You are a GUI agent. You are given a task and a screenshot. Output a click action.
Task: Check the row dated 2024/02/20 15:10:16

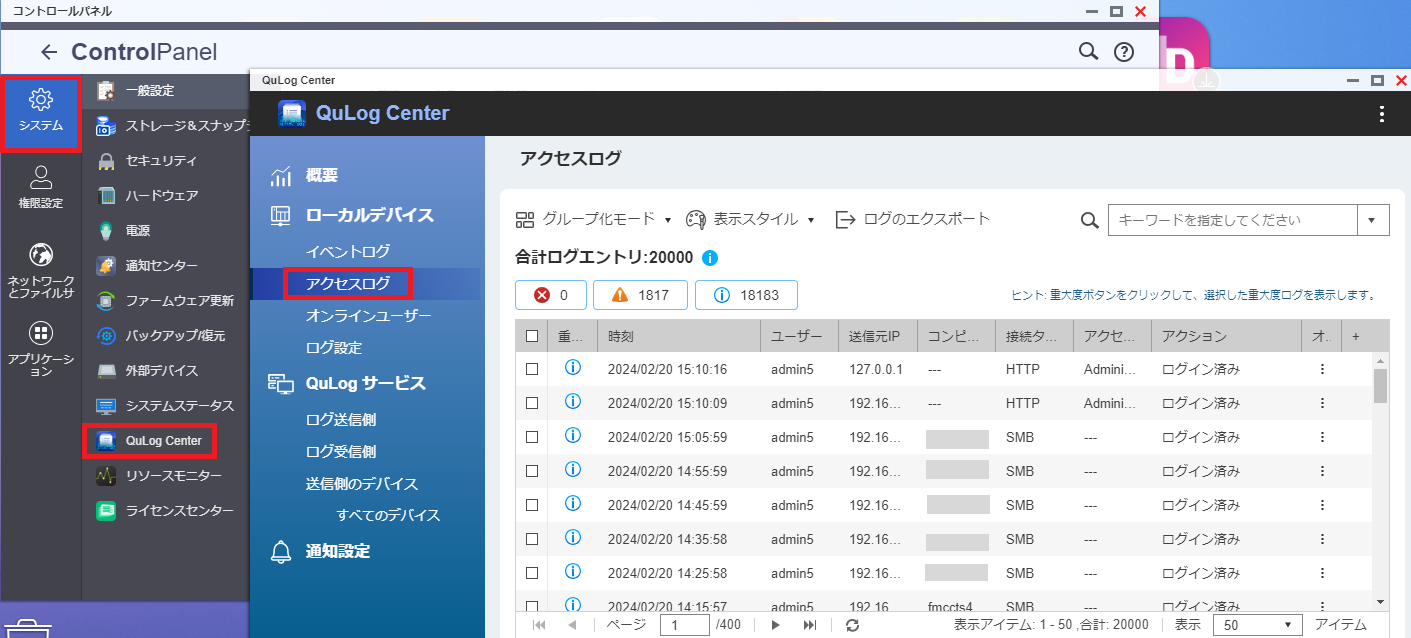click(x=532, y=369)
